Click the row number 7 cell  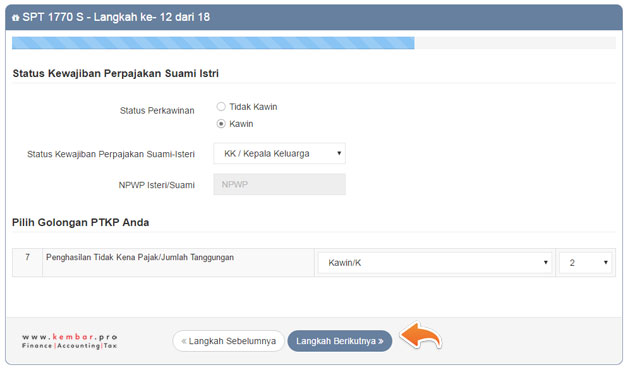point(27,263)
